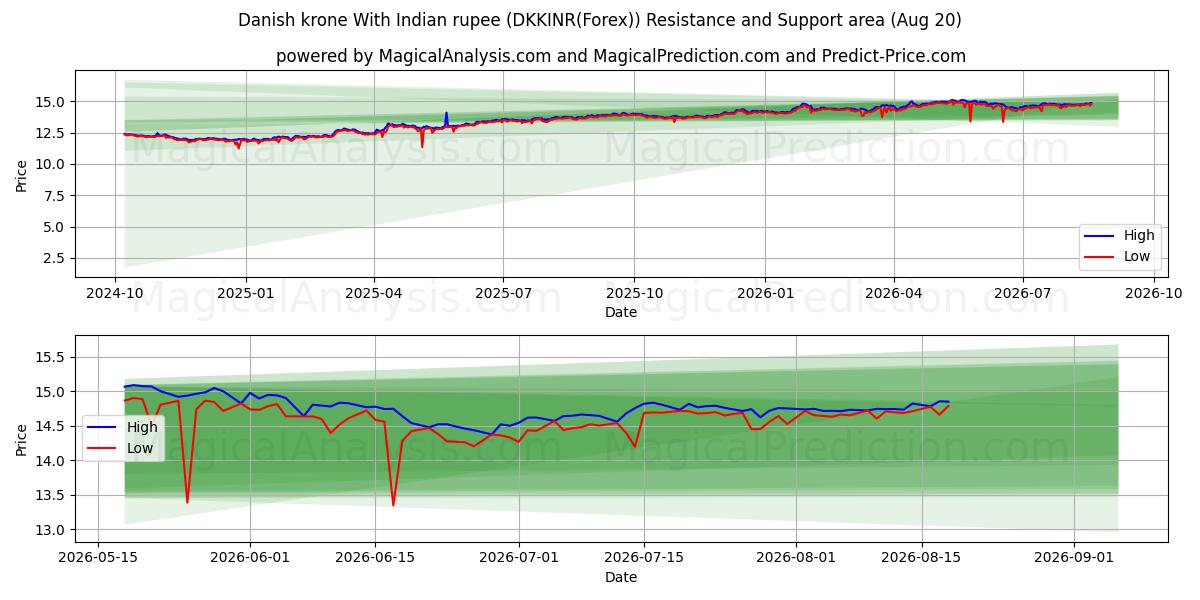Click the bottom chart x-axis label '2026-06-15'
This screenshot has height=600, width=1200.
click(375, 558)
